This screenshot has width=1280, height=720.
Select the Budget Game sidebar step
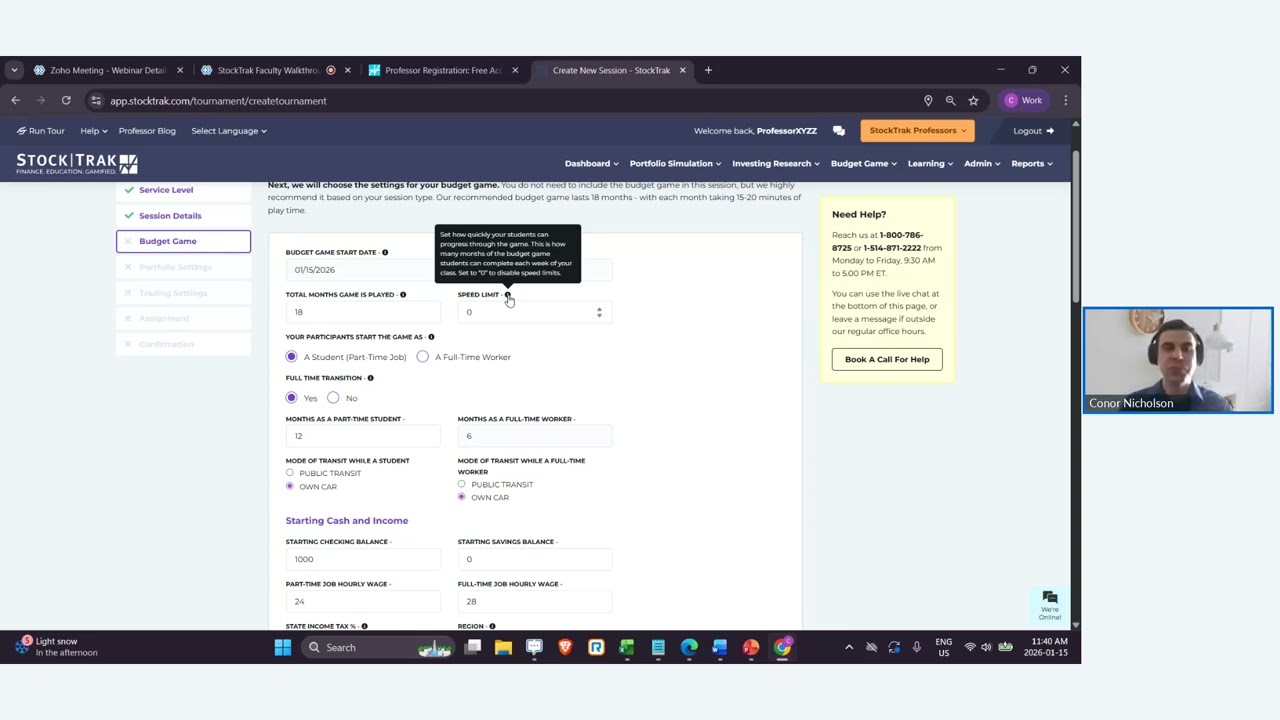tap(183, 241)
